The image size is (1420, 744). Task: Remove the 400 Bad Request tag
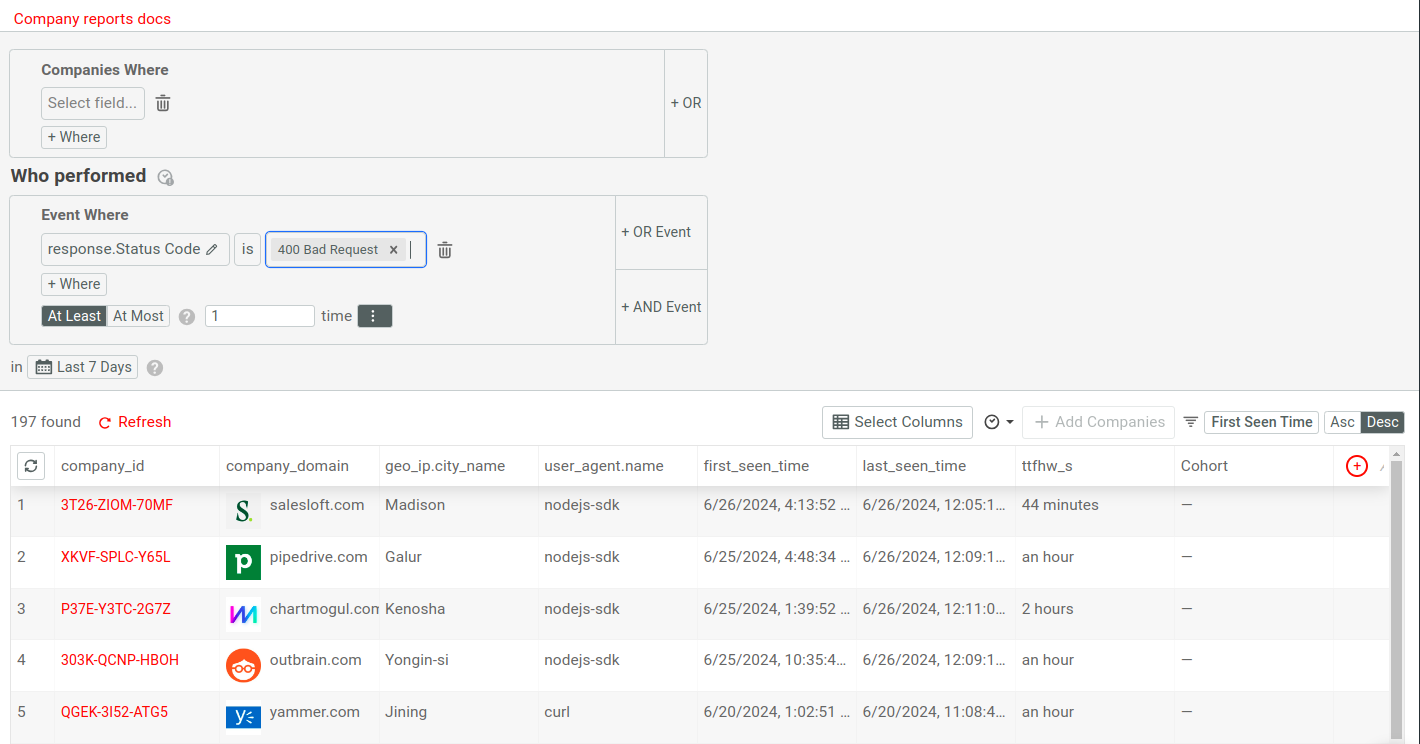tap(393, 250)
